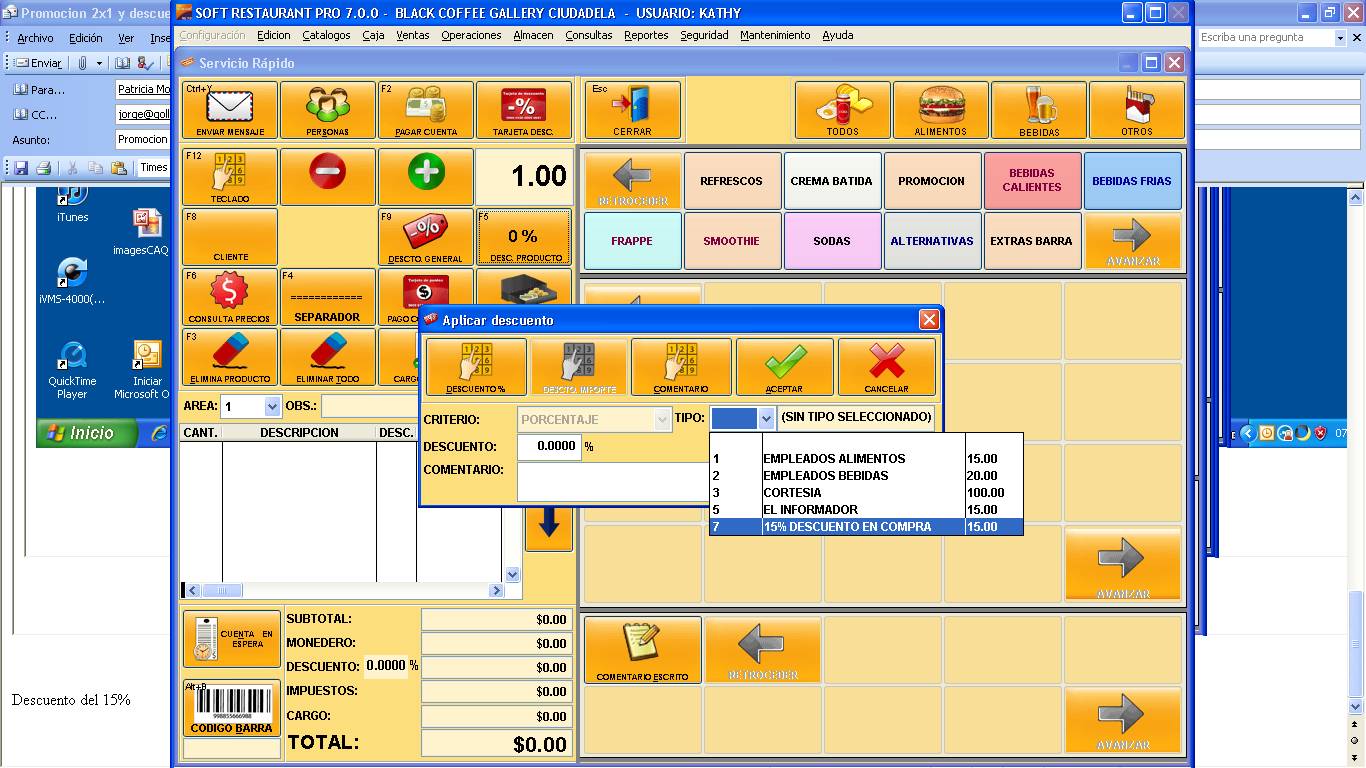Open the Reportes menu

coord(646,35)
